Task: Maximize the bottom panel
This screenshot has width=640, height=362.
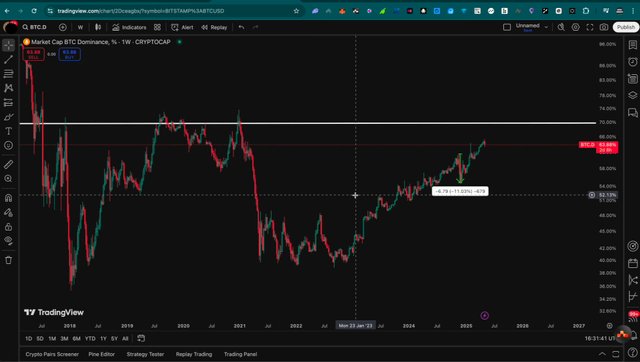Action: click(x=616, y=354)
